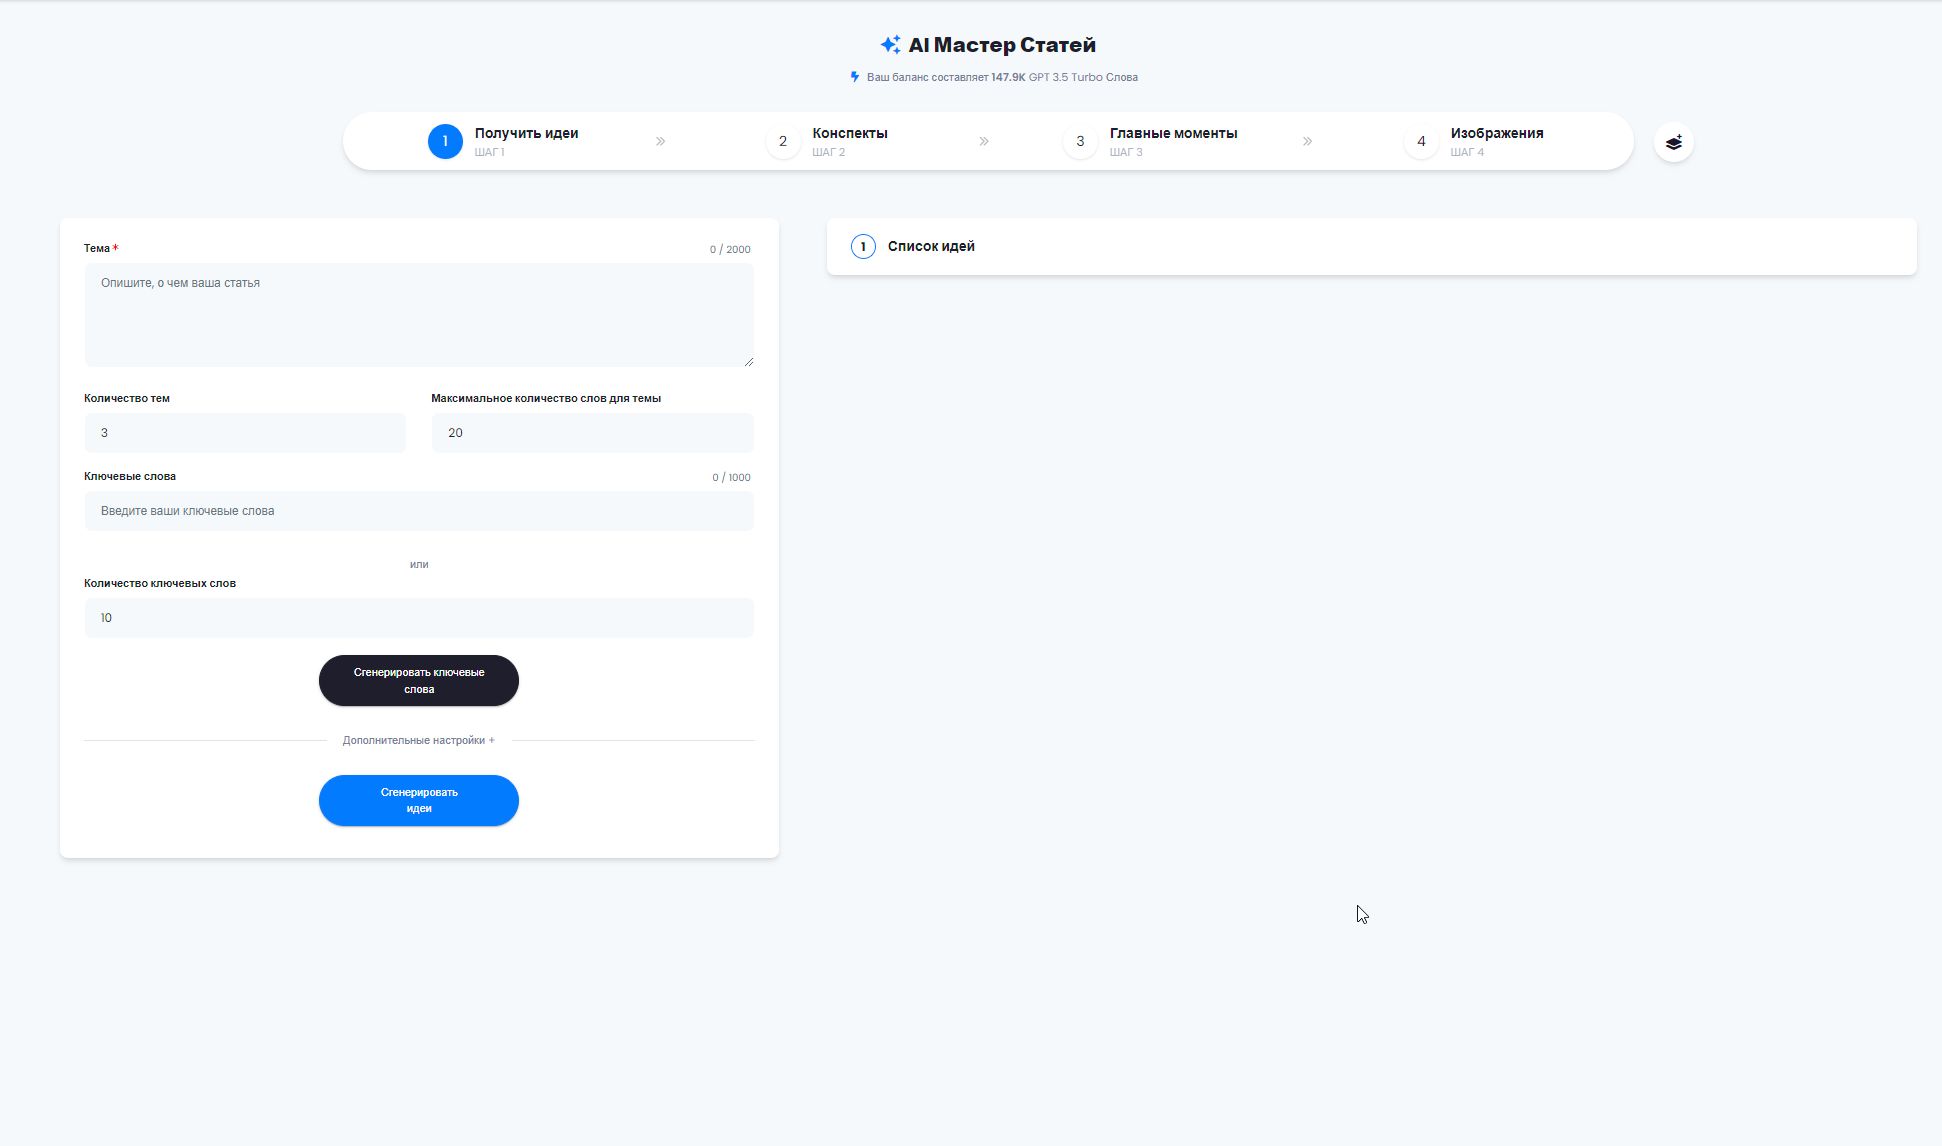1942x1146 pixels.
Task: Focus the Тема description text area
Action: 418,314
